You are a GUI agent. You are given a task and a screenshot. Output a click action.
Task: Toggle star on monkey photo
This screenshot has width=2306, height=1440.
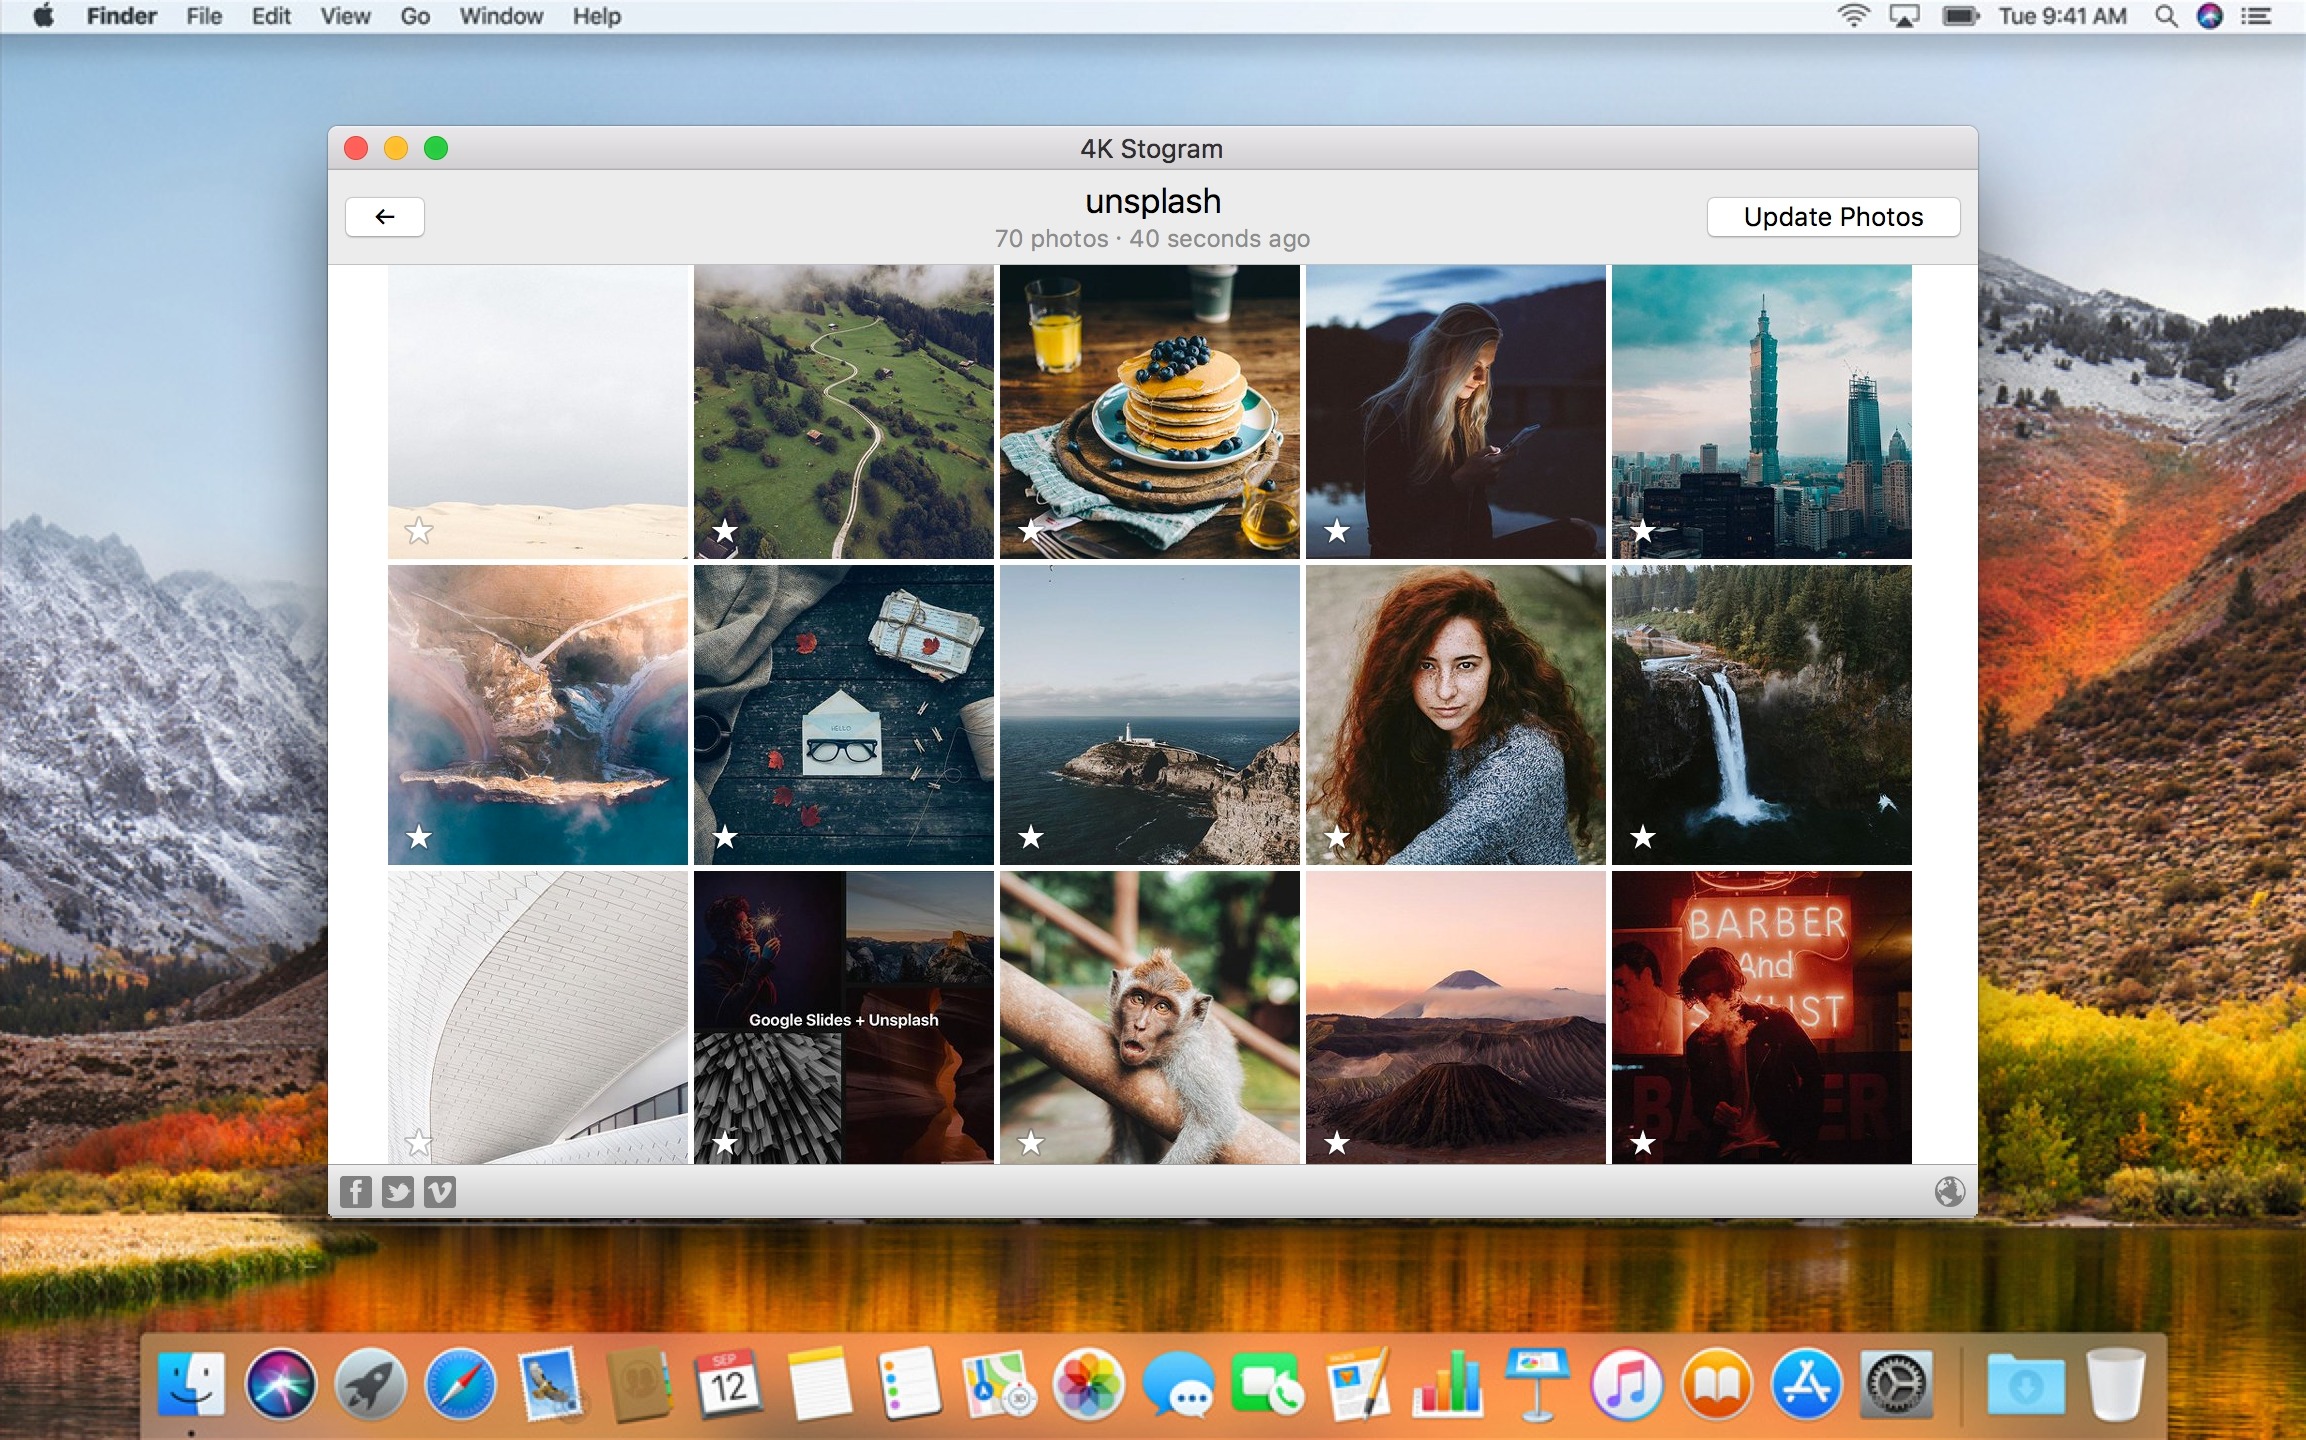click(1031, 1143)
